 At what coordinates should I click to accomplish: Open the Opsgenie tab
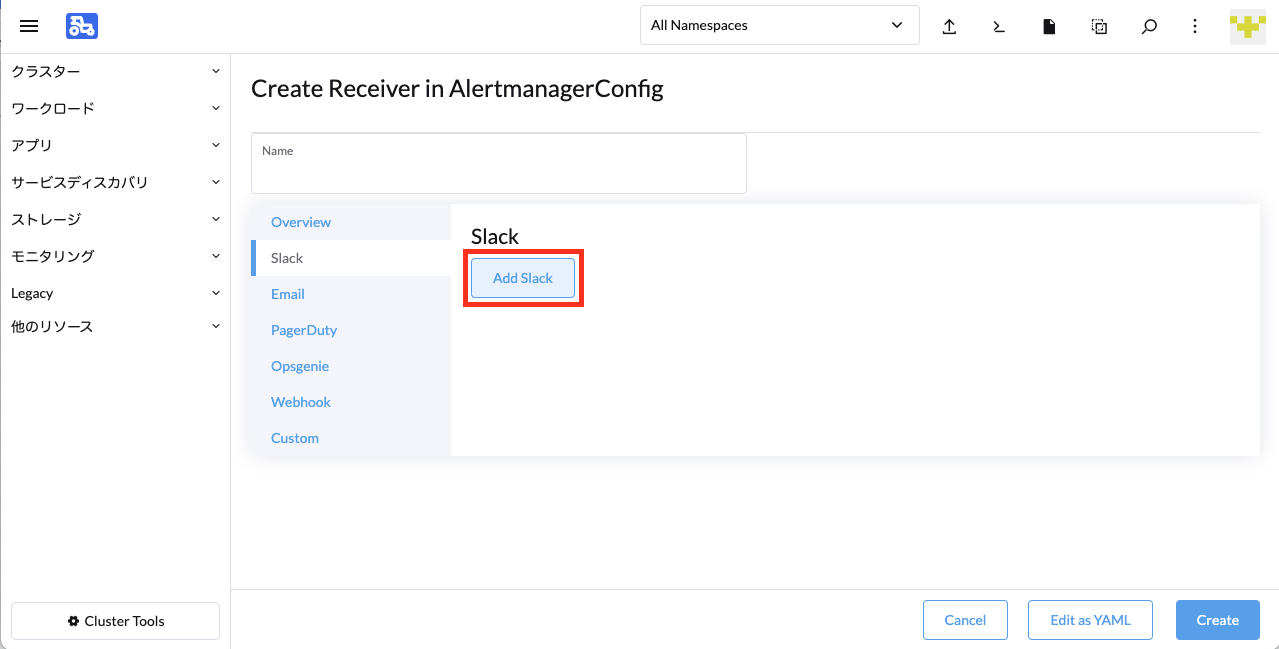pos(351,366)
